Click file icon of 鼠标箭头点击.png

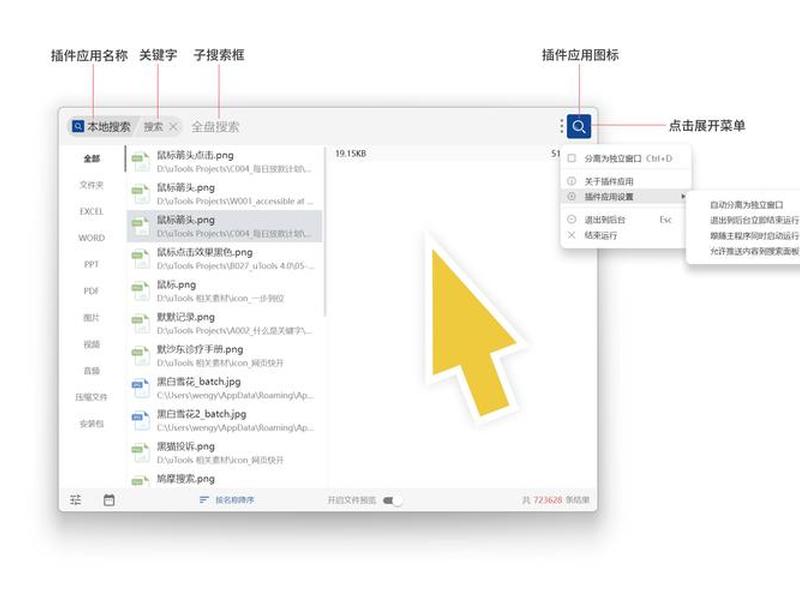click(140, 162)
